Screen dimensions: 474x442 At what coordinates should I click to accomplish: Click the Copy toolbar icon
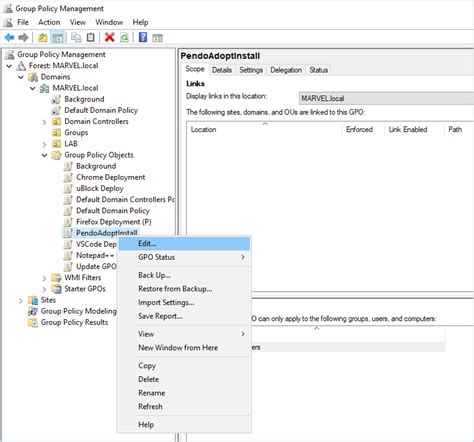click(x=76, y=37)
